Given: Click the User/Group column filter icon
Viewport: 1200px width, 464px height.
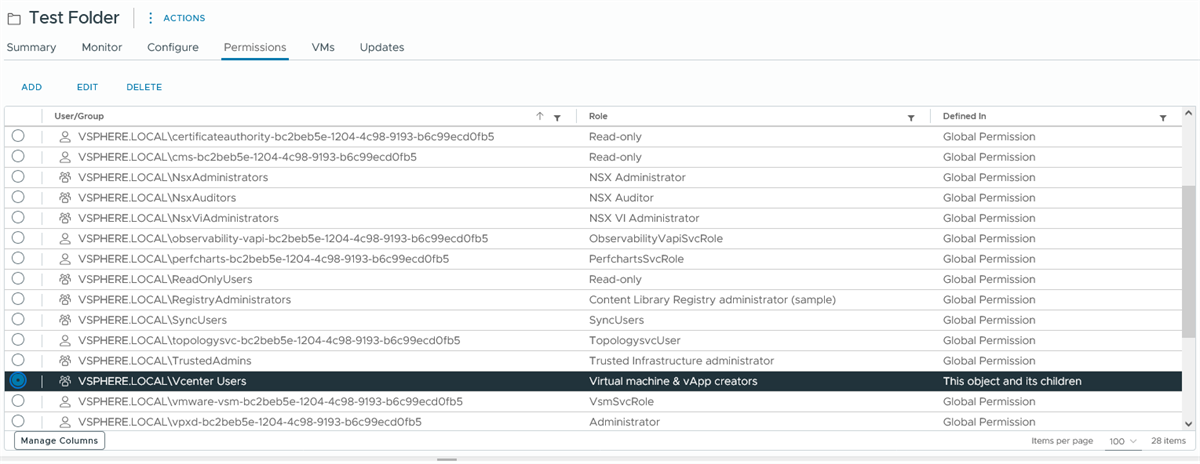Looking at the screenshot, I should pos(557,117).
